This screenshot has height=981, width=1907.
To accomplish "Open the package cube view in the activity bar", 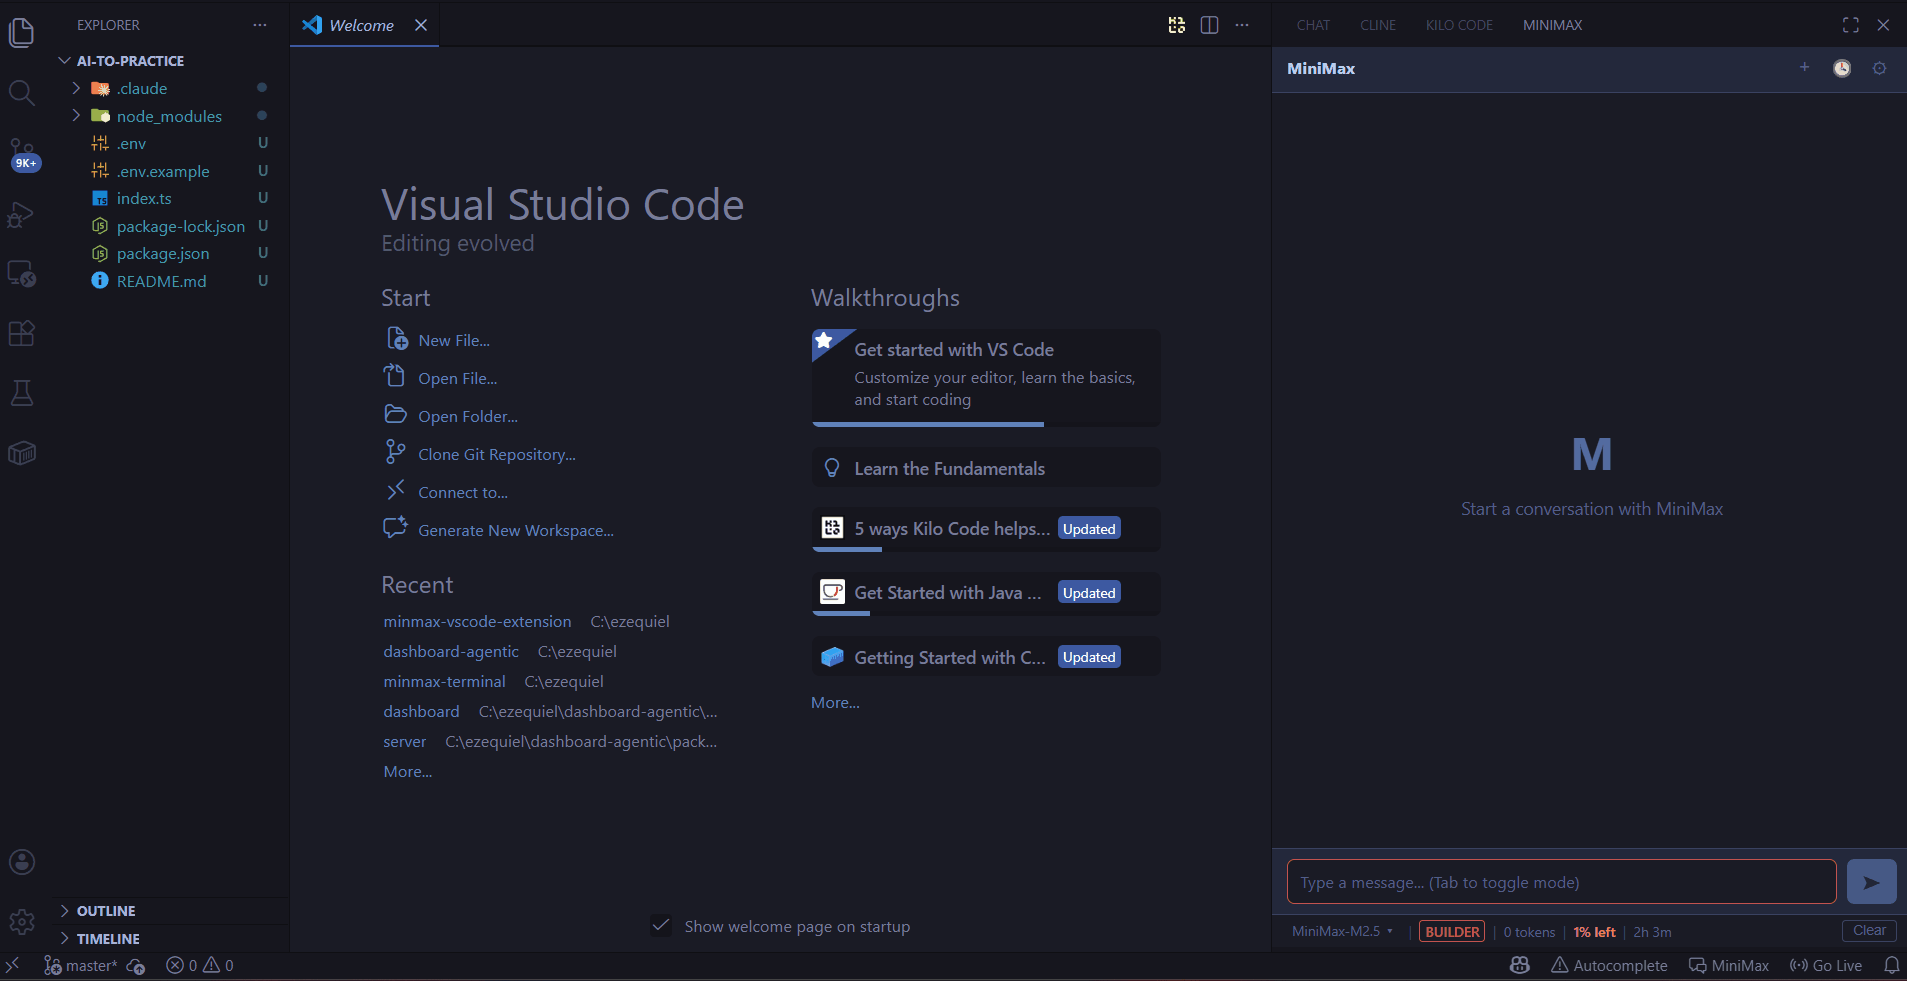I will coord(22,453).
